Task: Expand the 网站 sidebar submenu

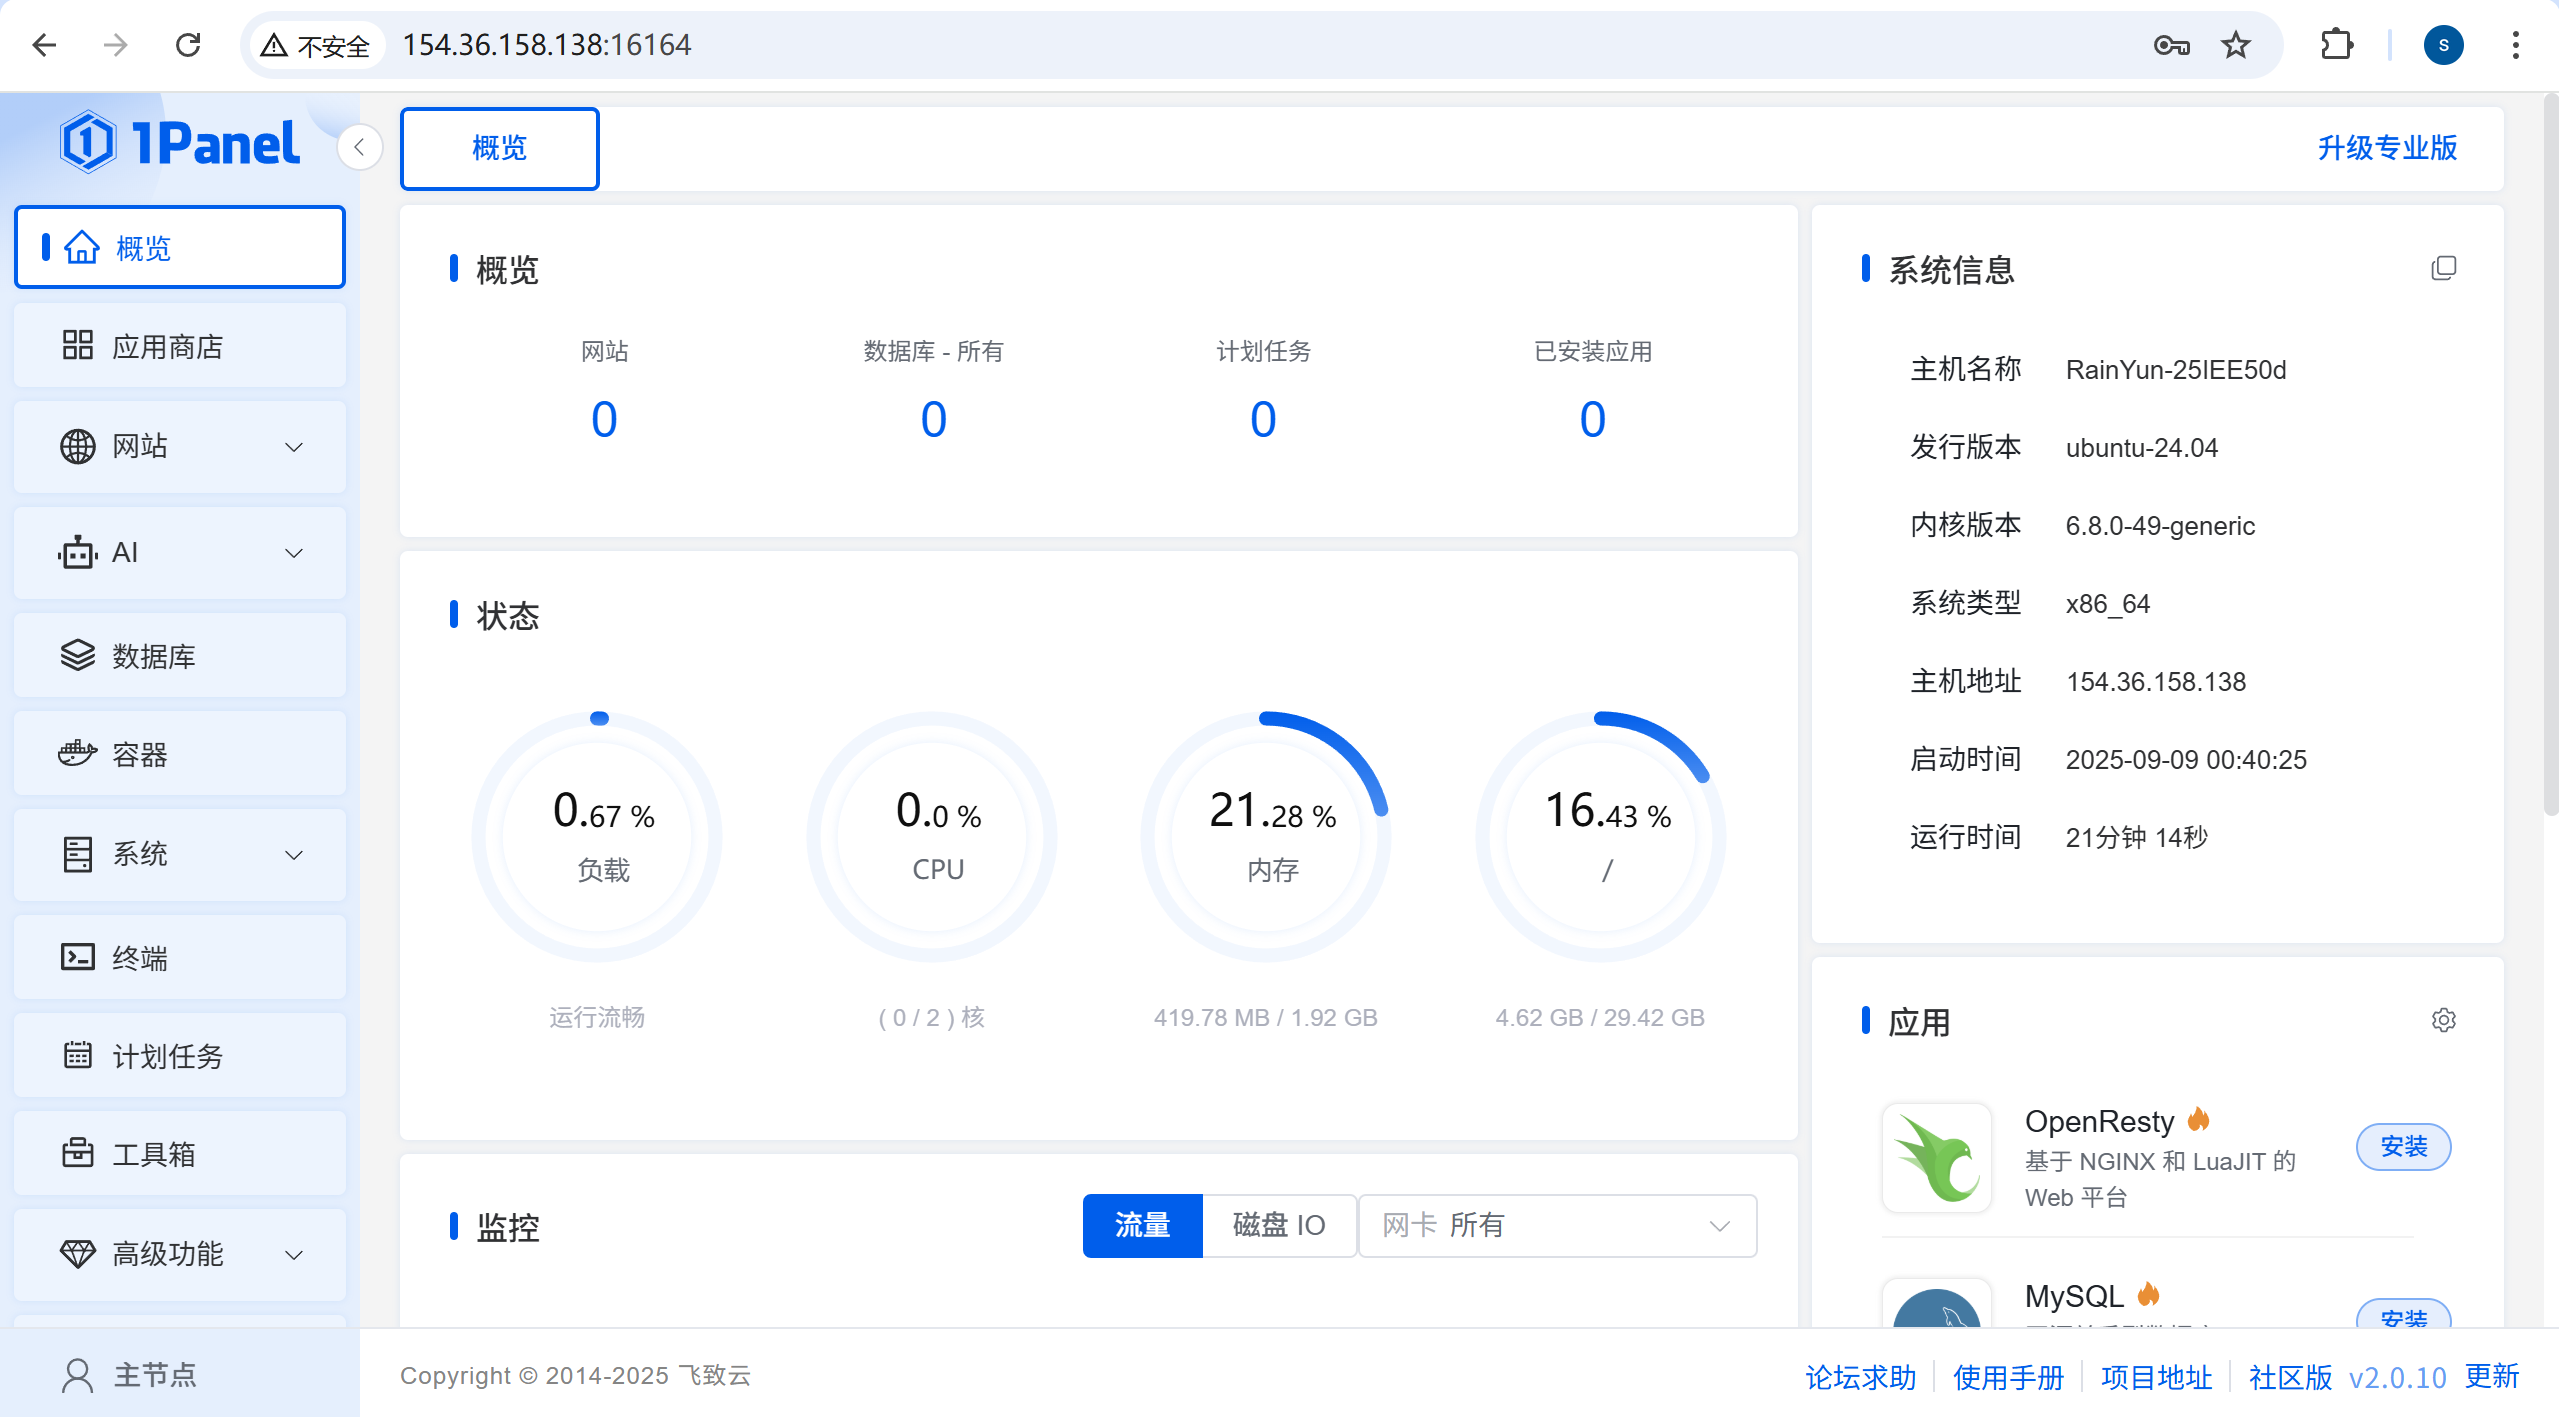Action: coord(180,446)
